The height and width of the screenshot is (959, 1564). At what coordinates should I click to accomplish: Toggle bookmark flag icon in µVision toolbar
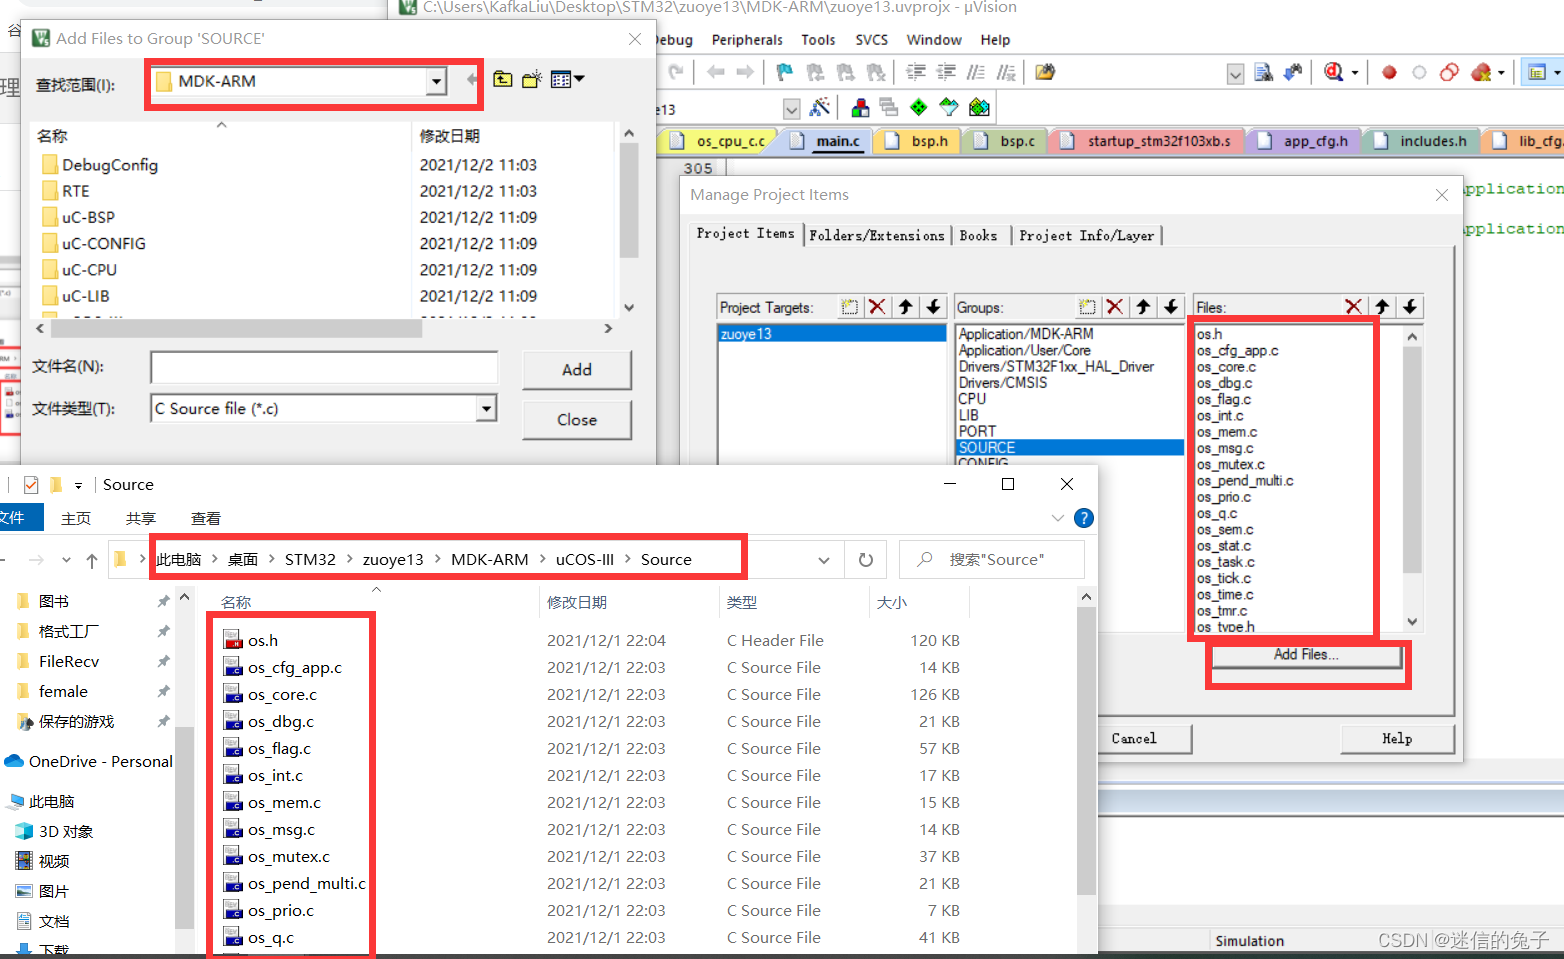point(785,72)
